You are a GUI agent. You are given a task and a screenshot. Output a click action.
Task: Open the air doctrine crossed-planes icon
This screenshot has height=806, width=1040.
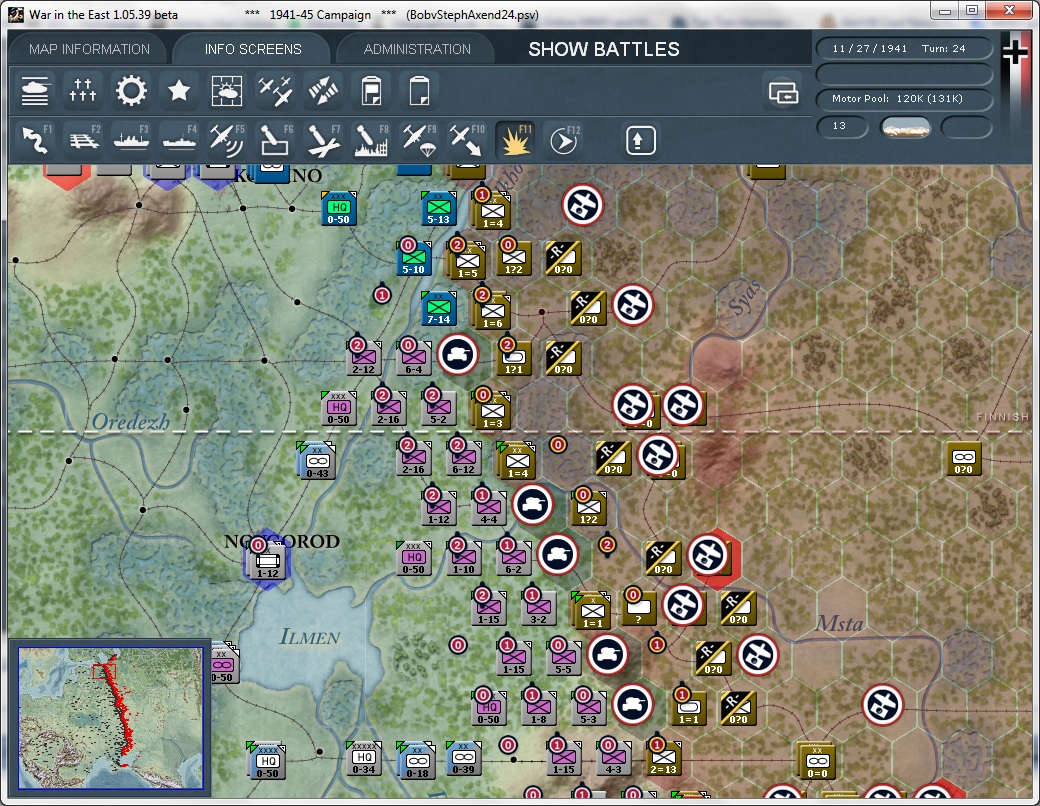point(275,91)
